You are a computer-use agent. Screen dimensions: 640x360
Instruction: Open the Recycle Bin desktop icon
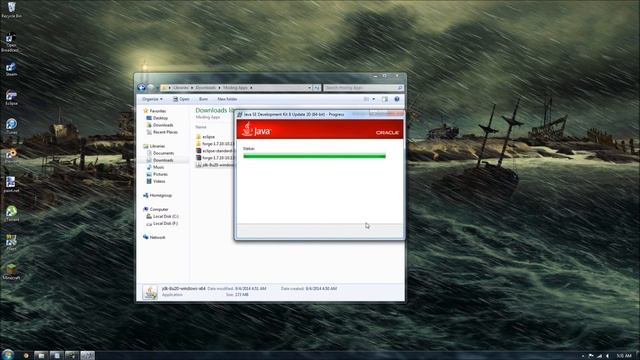tap(11, 9)
